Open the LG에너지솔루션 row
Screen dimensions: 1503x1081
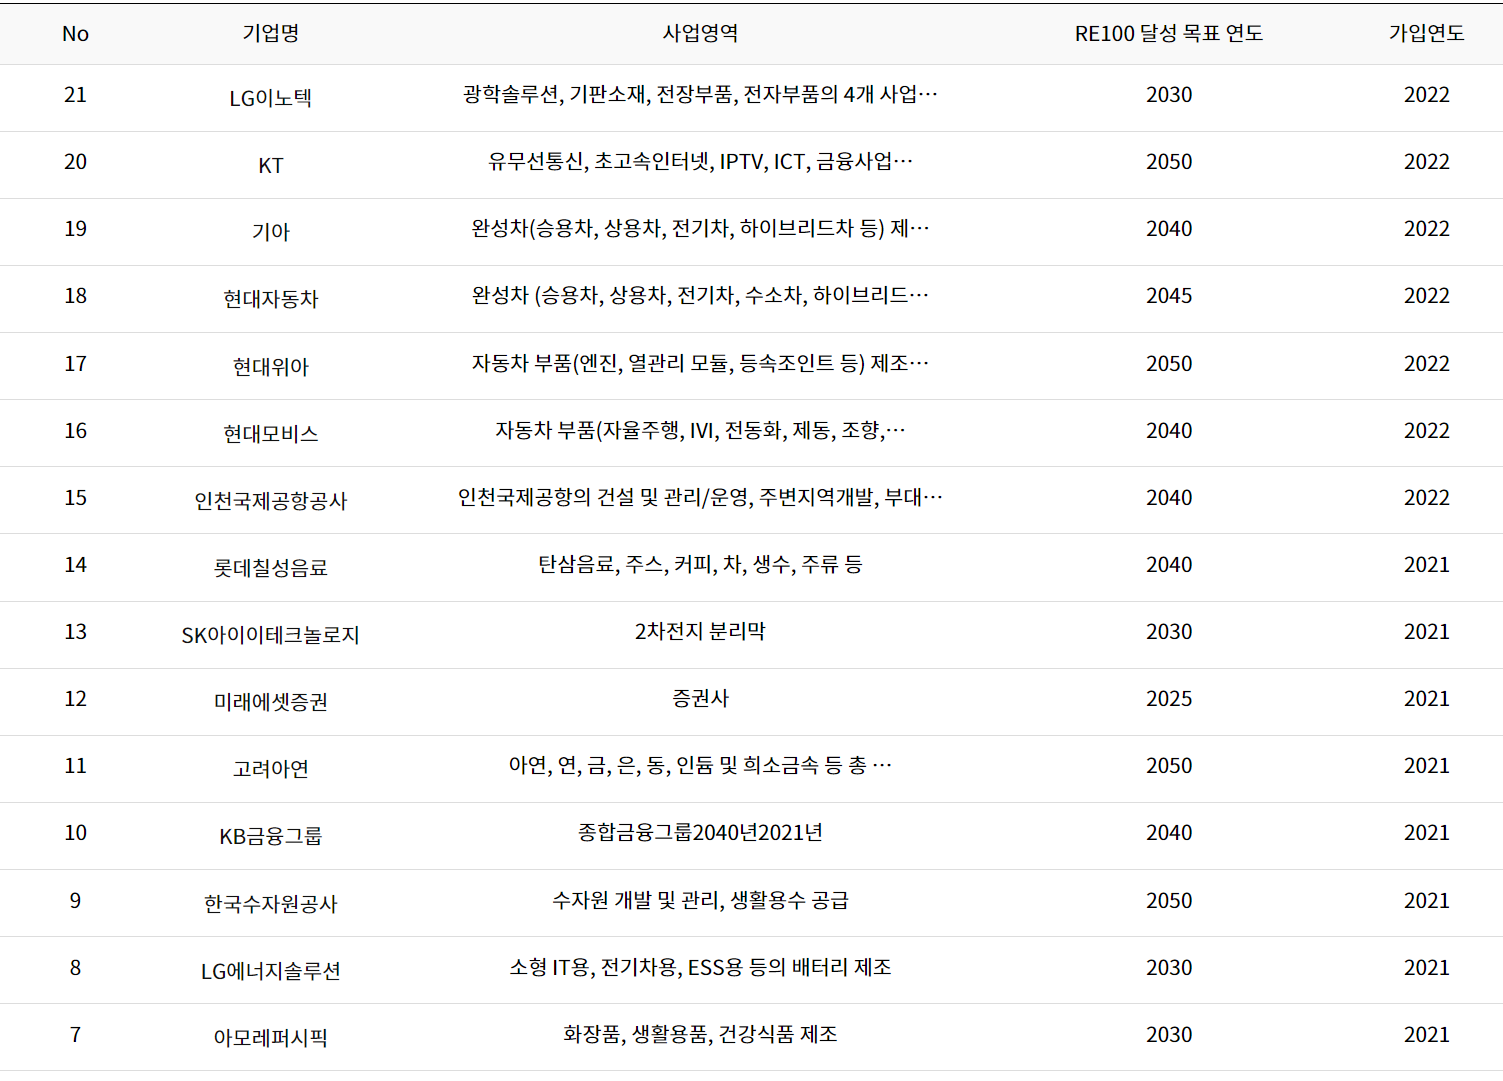(751, 970)
